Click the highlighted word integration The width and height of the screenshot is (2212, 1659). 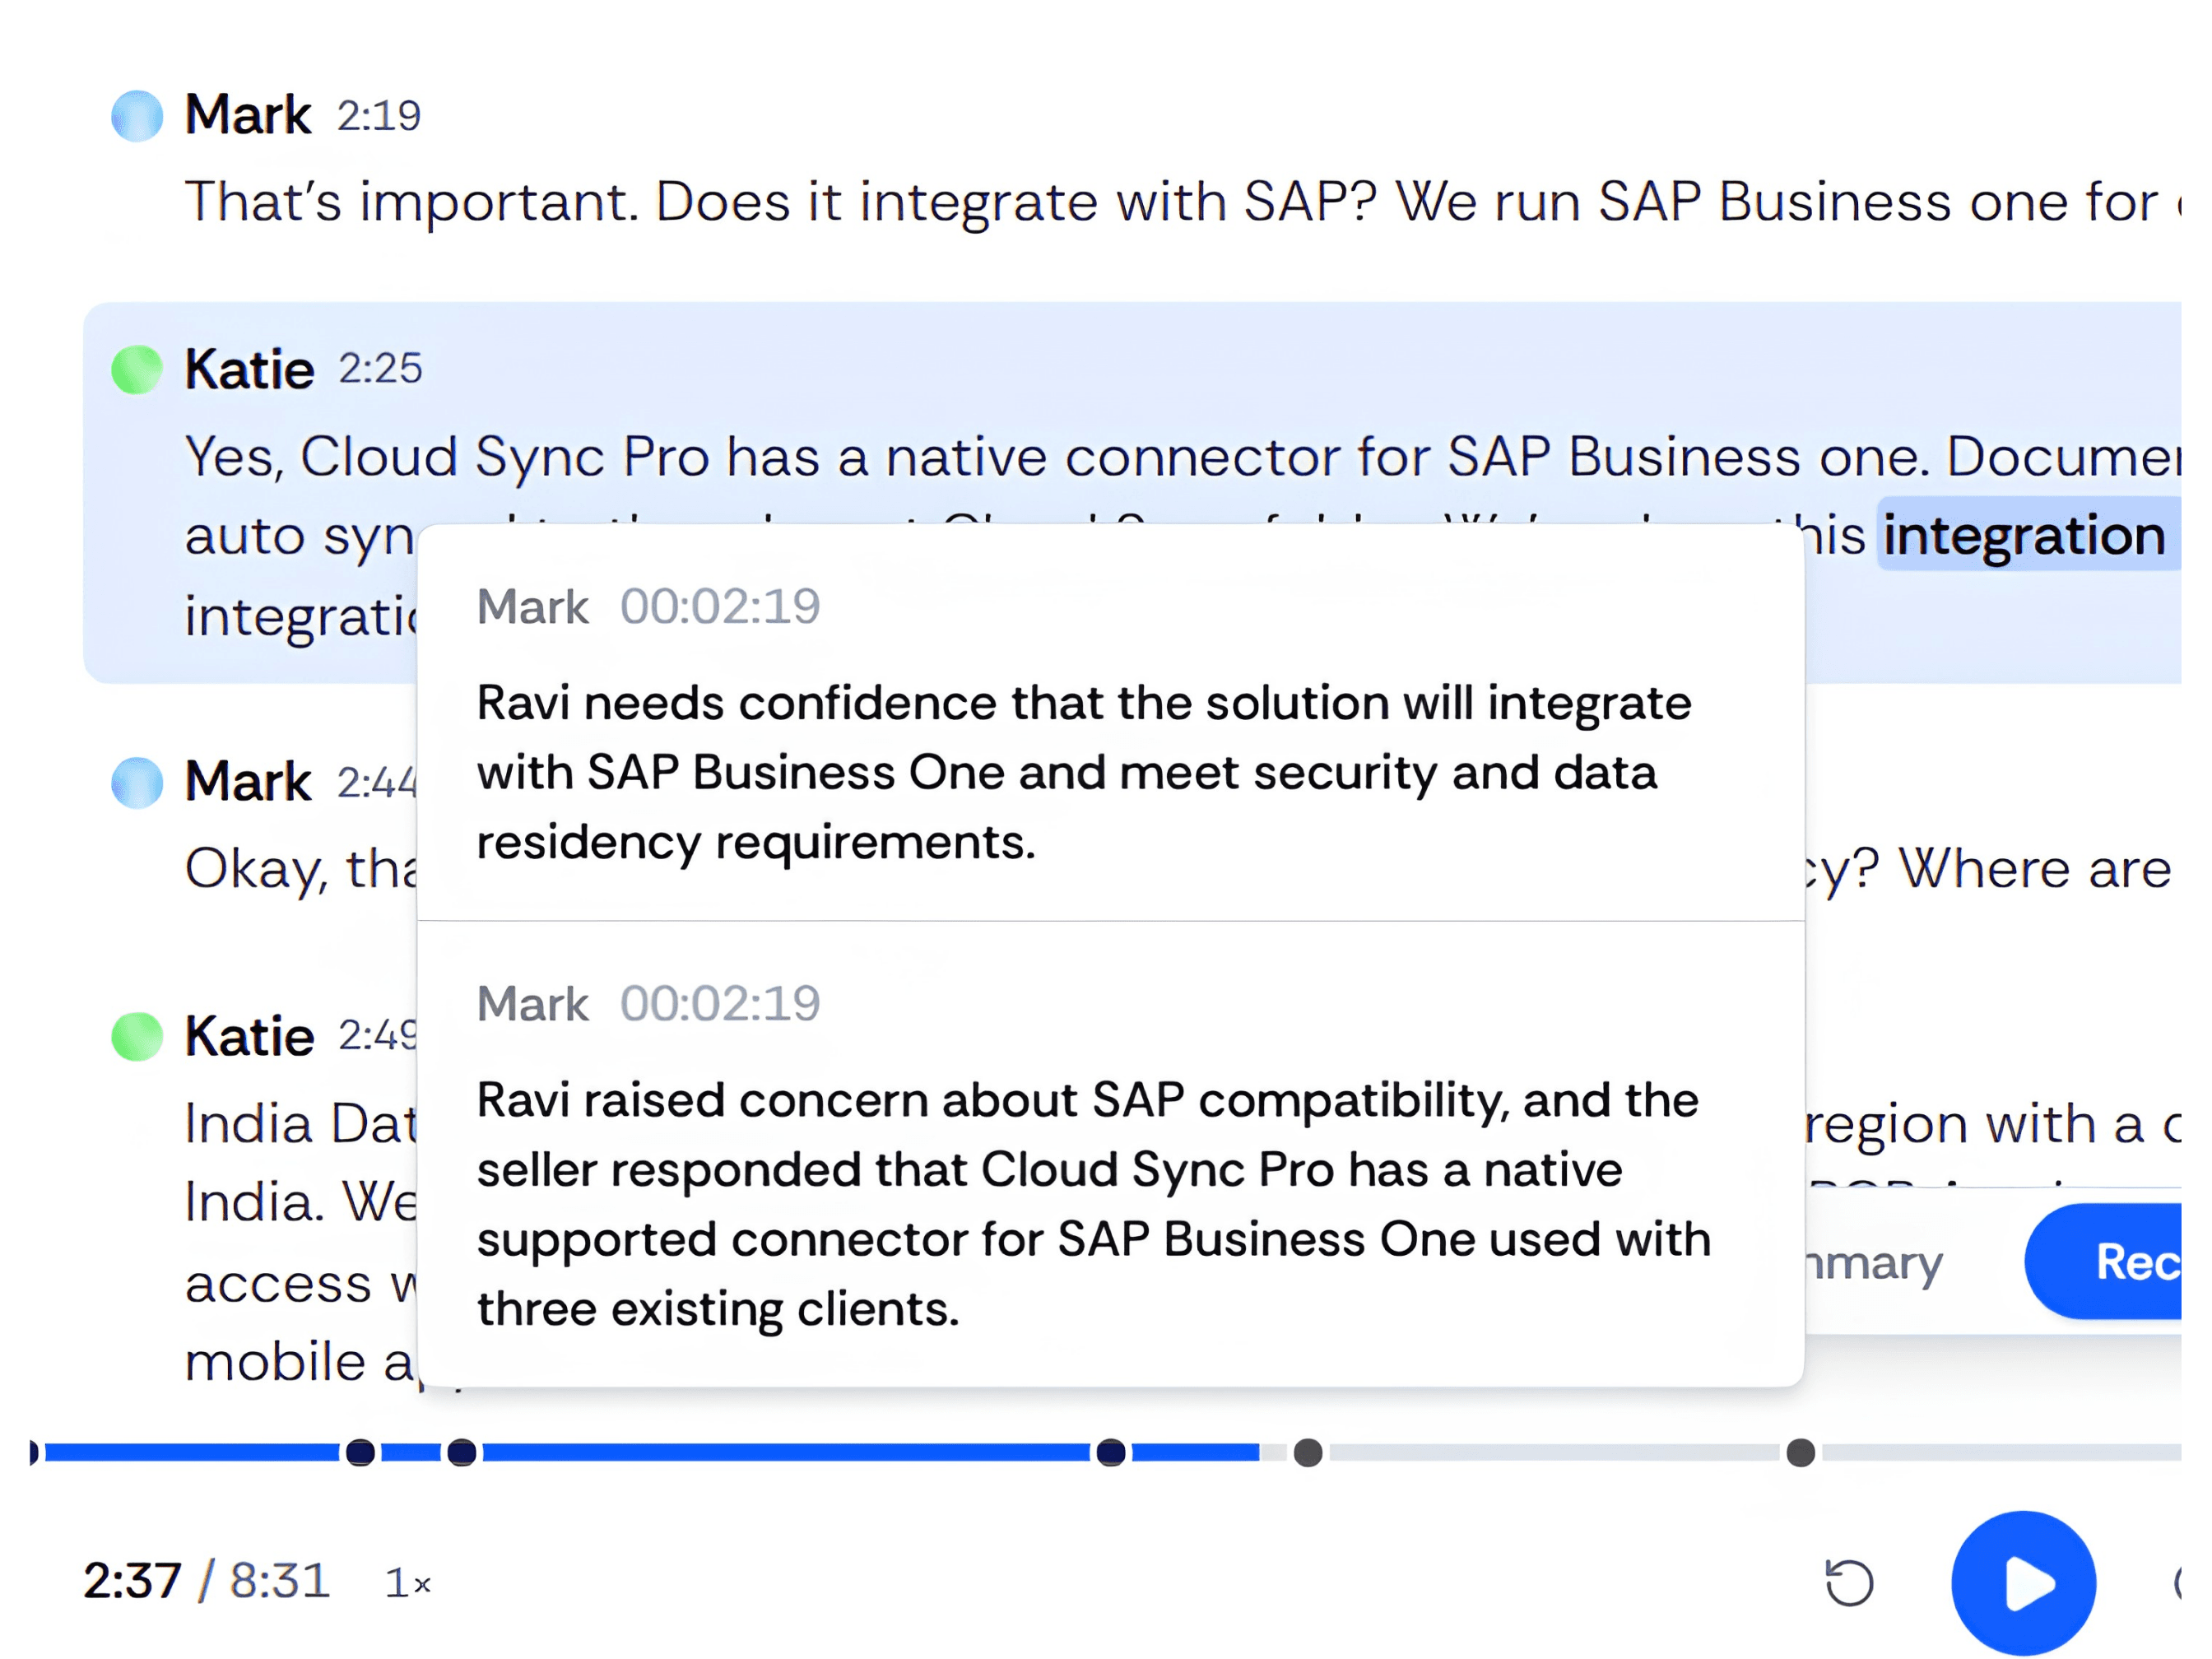click(x=2024, y=535)
